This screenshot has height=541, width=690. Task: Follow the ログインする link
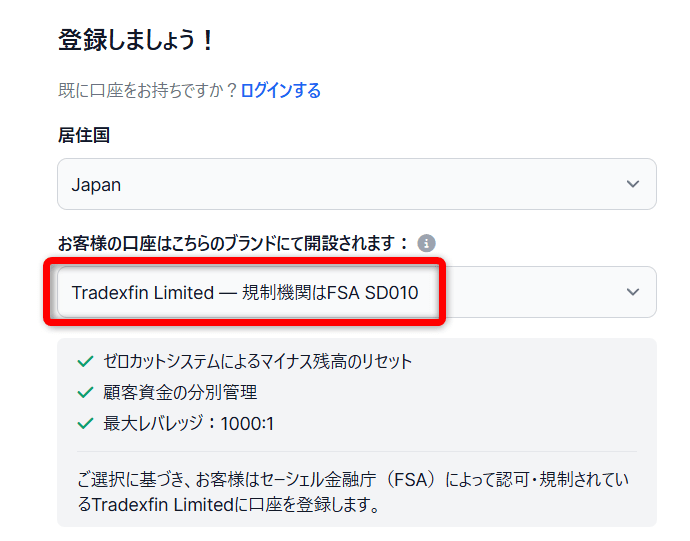coord(281,91)
